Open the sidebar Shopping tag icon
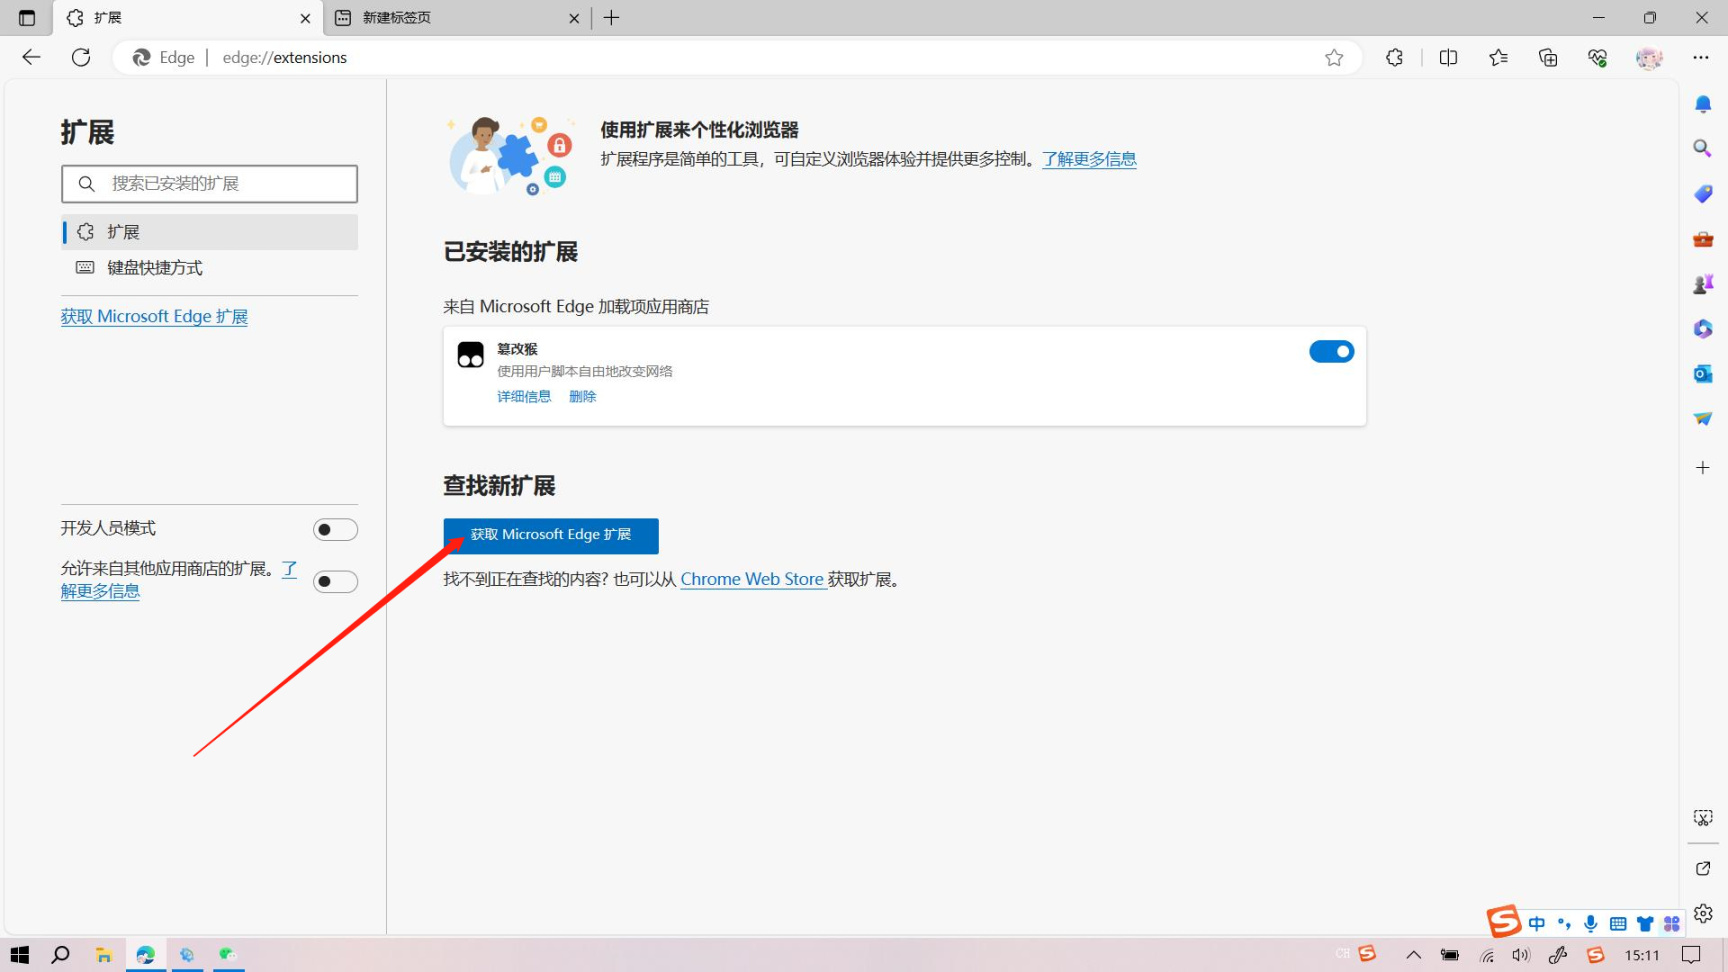 click(x=1703, y=194)
